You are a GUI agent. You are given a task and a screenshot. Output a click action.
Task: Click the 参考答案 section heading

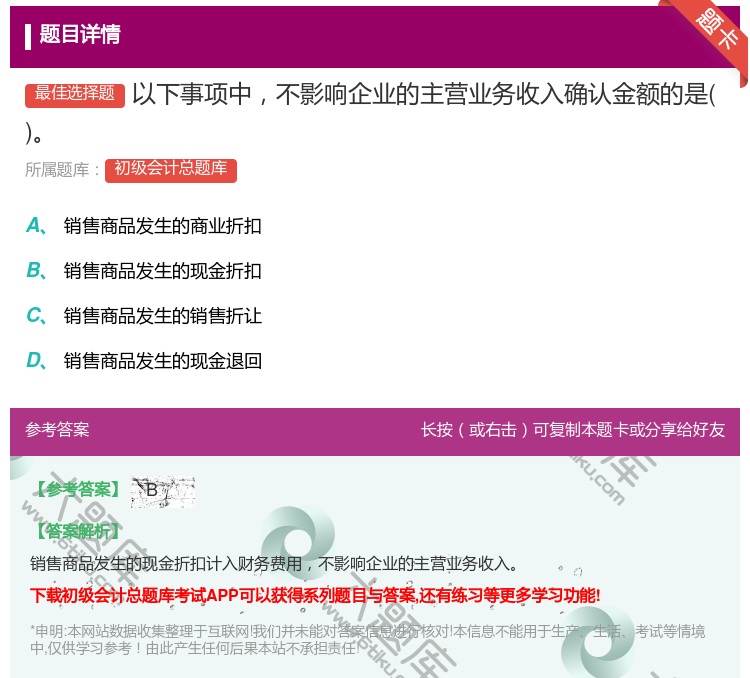pos(57,430)
